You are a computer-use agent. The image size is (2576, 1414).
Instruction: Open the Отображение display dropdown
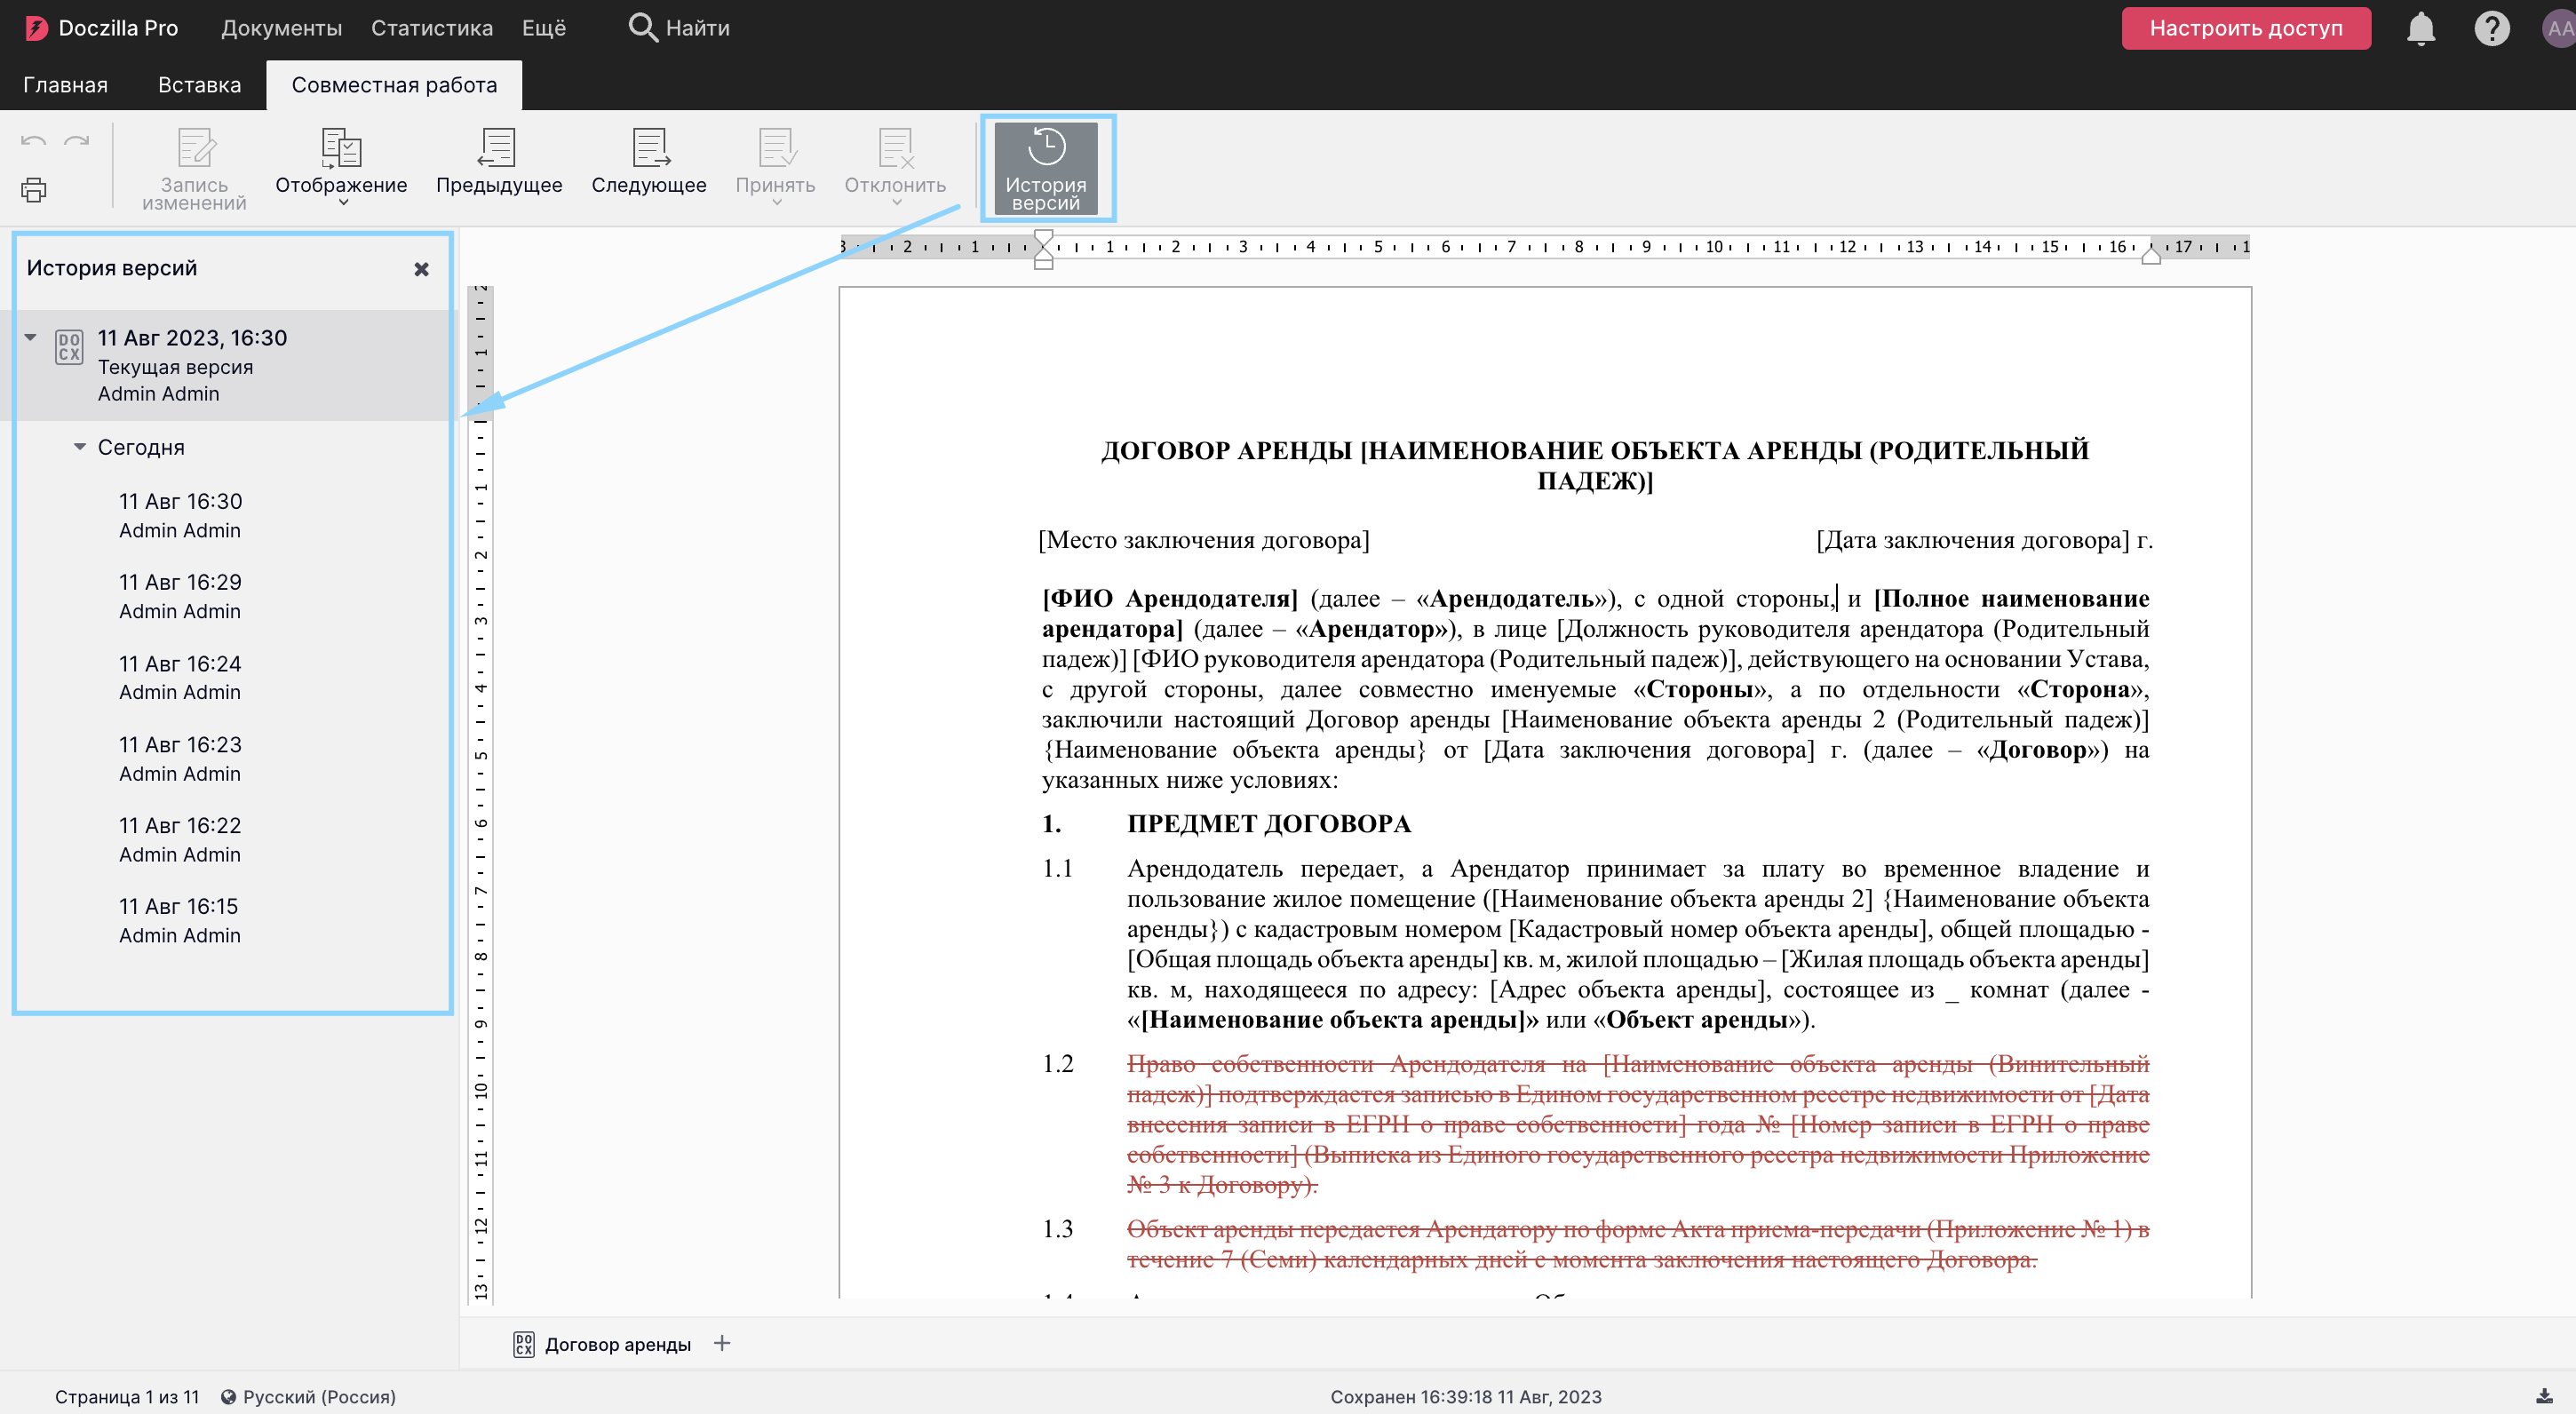pyautogui.click(x=341, y=166)
